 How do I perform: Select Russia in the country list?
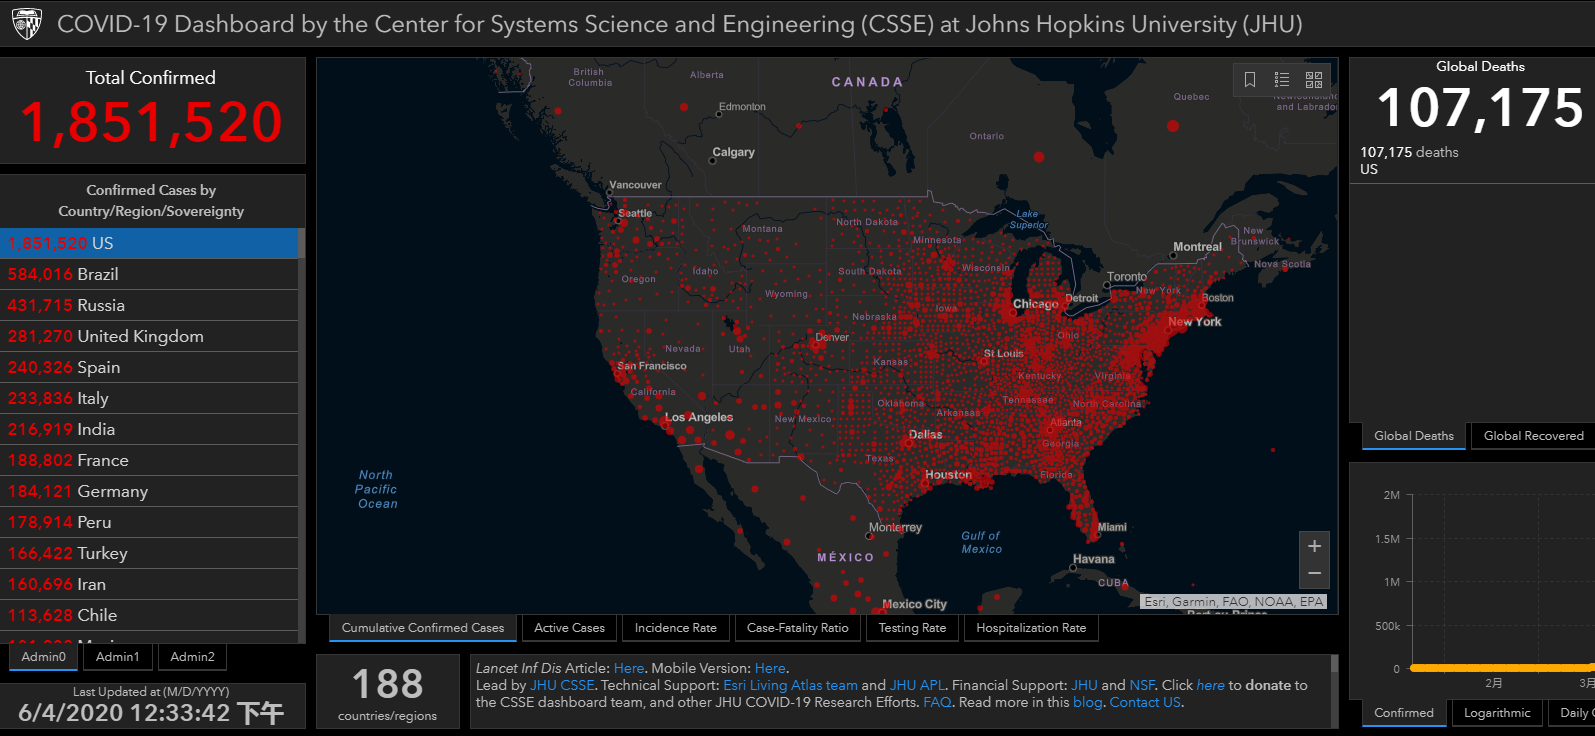coord(149,305)
